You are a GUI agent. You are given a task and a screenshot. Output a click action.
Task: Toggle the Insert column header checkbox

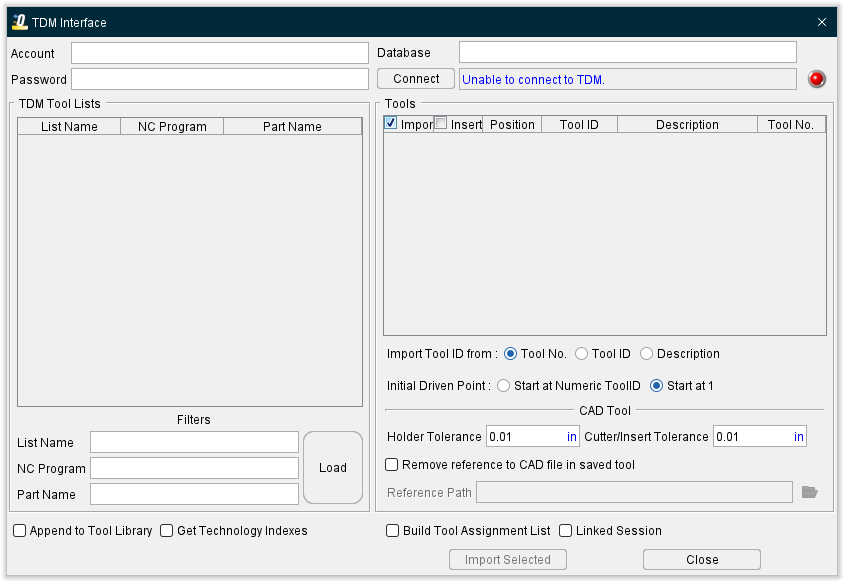point(441,123)
